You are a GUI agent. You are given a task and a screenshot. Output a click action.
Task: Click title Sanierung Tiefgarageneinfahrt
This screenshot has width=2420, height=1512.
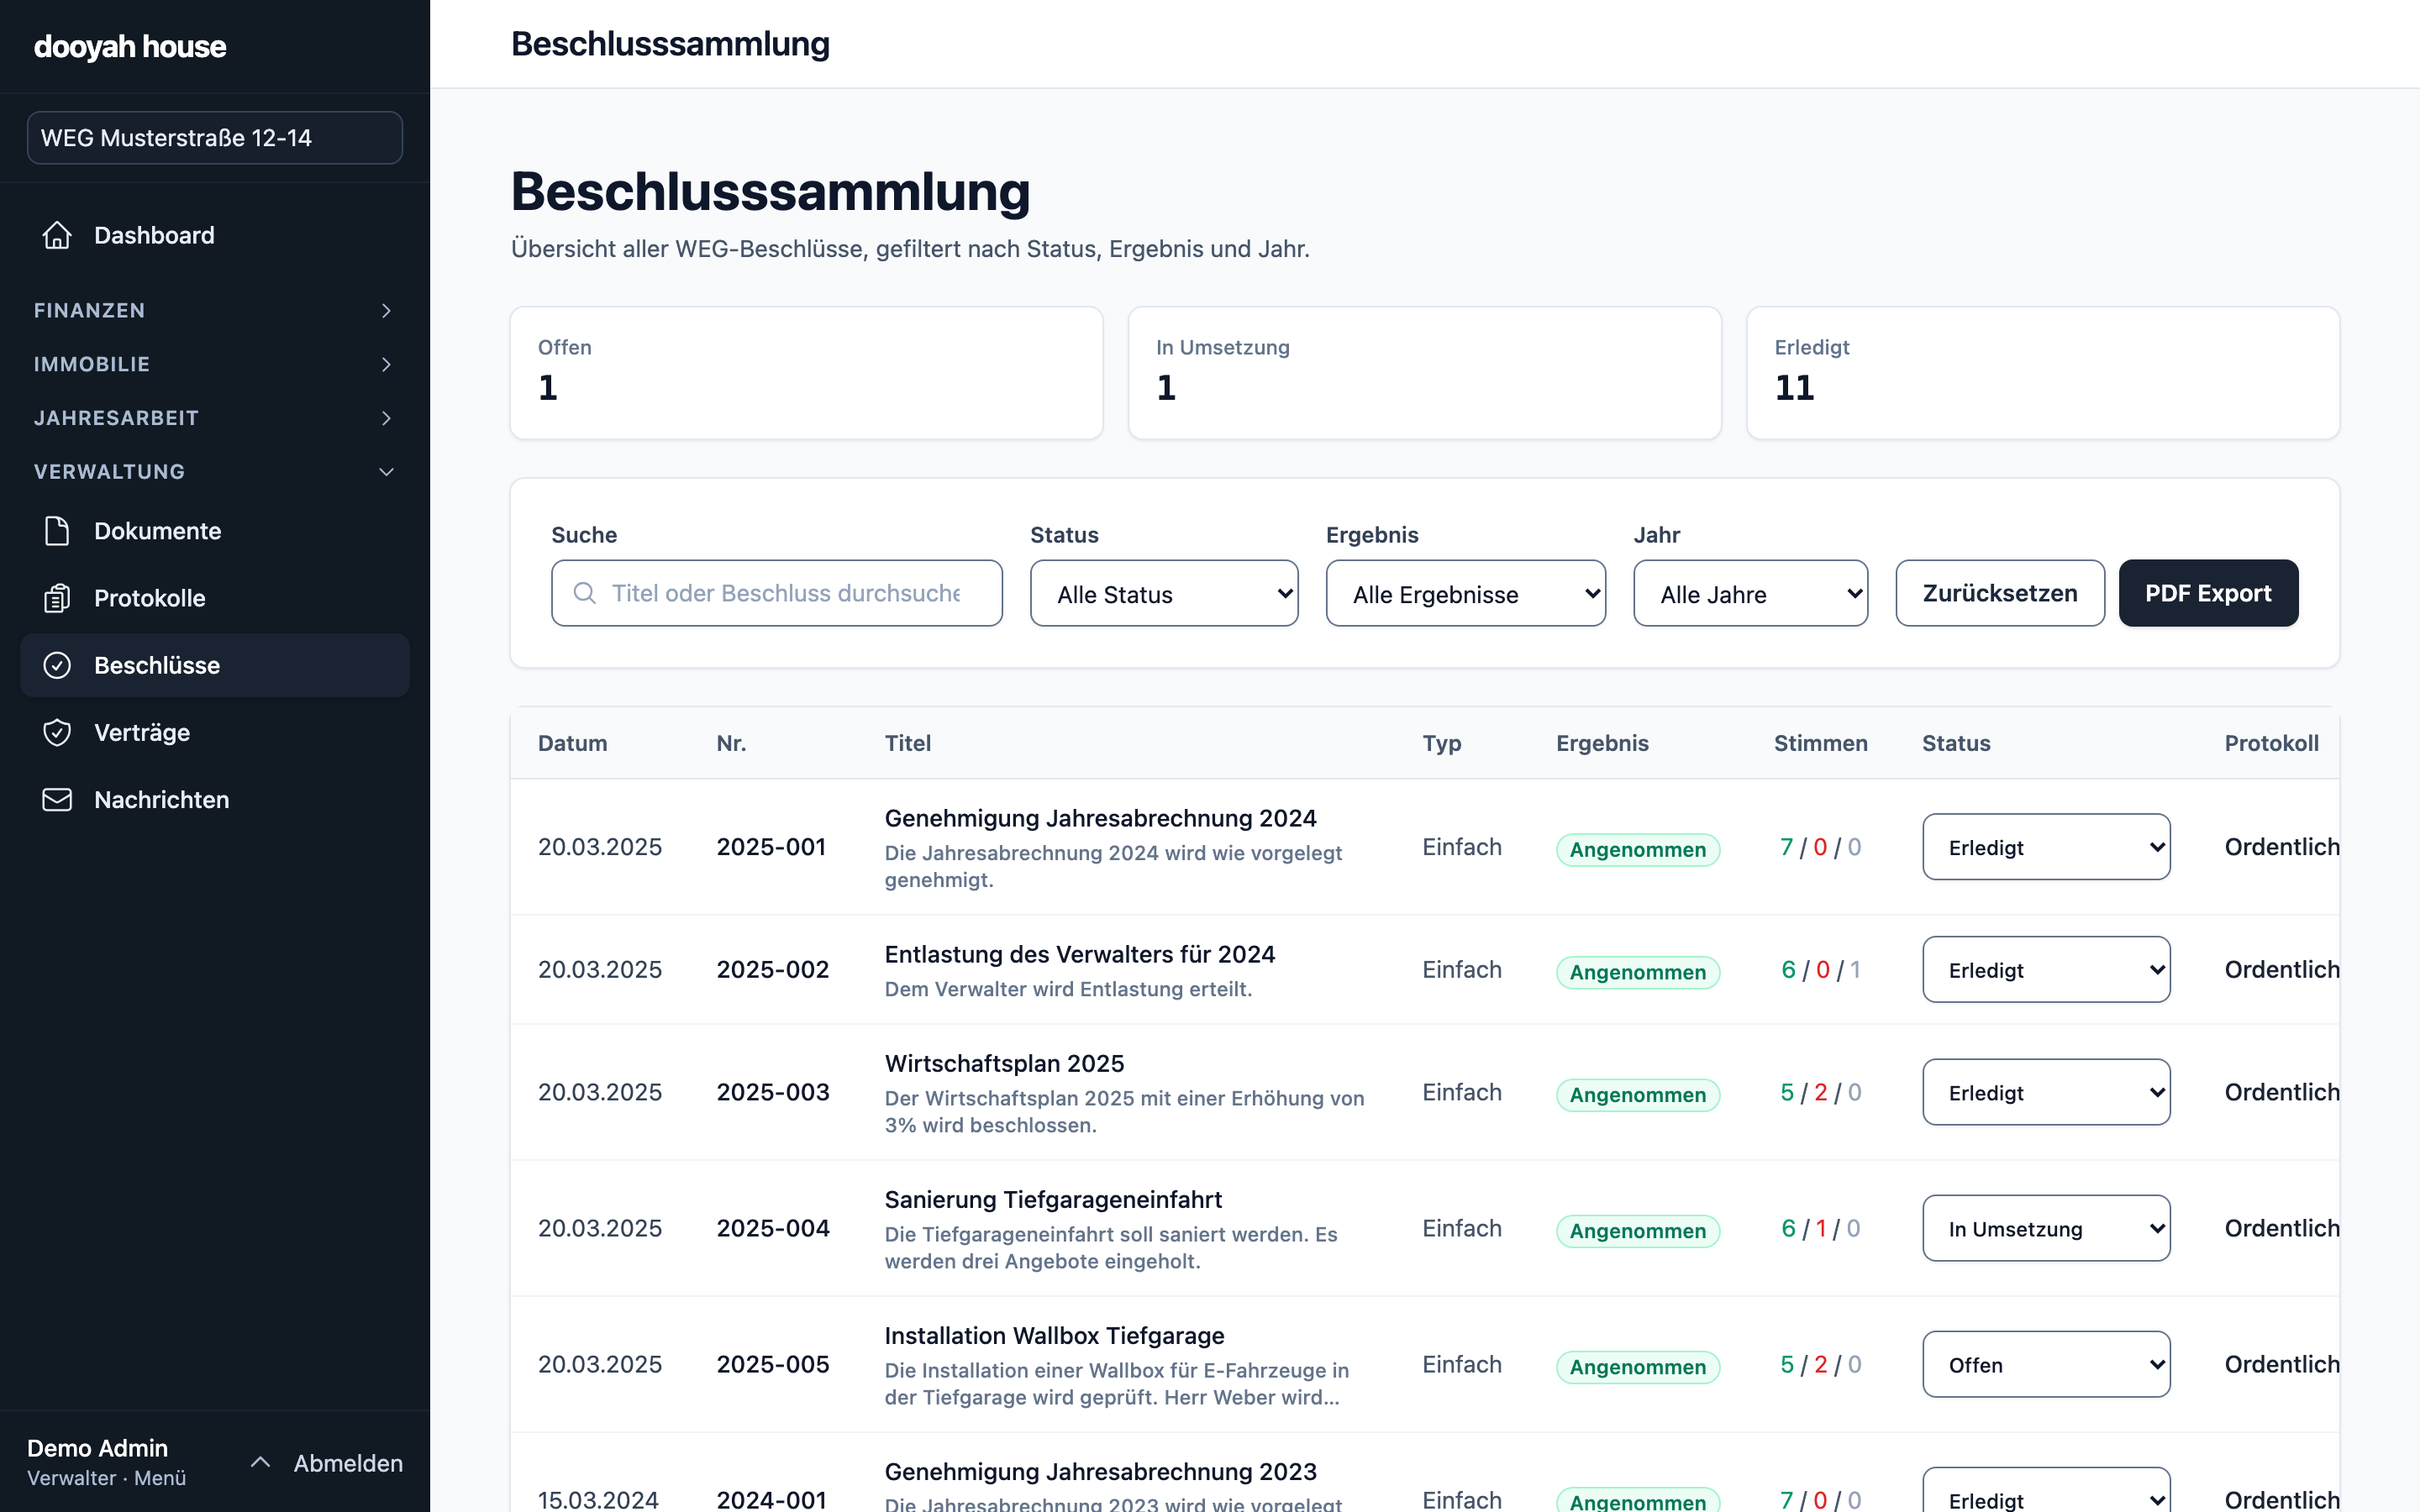click(1053, 1199)
